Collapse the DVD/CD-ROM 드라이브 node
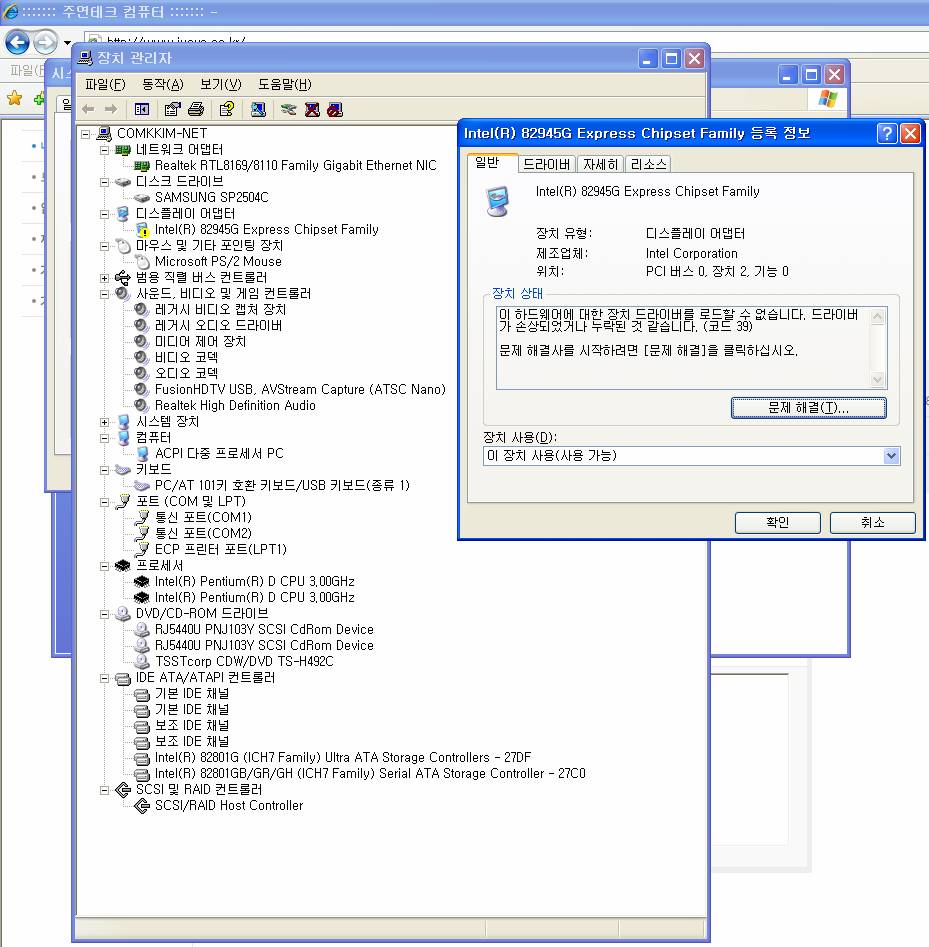929x947 pixels. pos(104,614)
